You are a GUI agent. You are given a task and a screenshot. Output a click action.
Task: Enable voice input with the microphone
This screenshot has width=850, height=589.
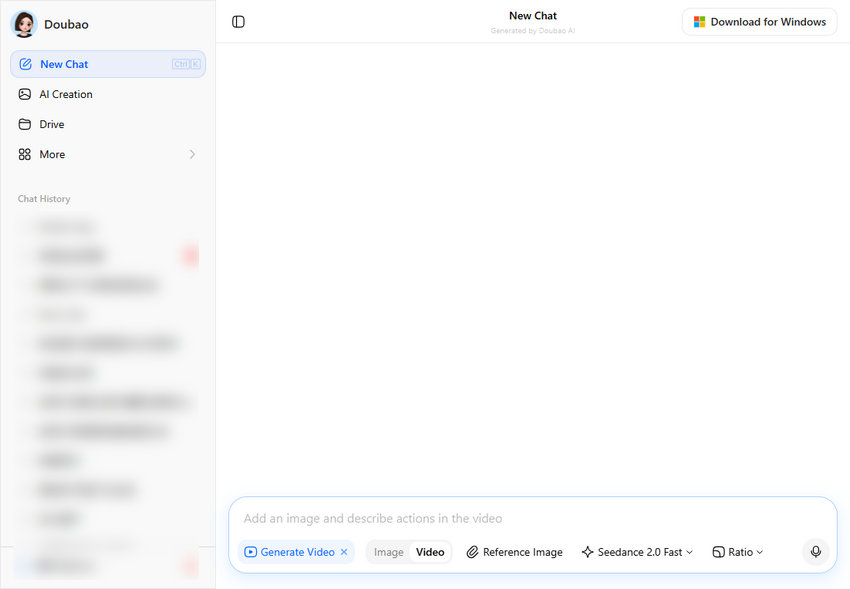pyautogui.click(x=816, y=551)
